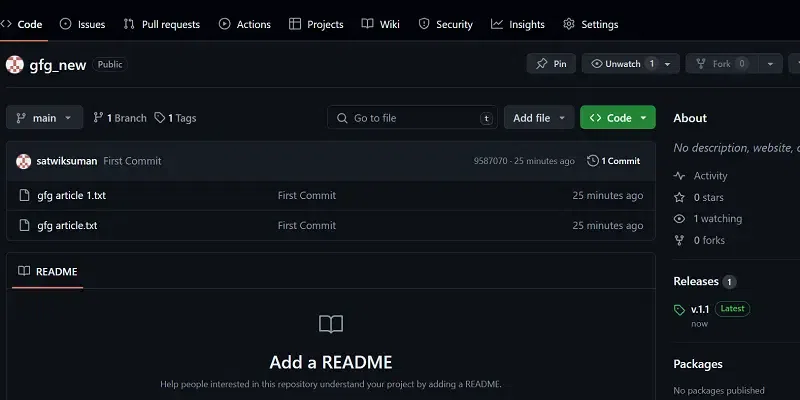The height and width of the screenshot is (400, 800).
Task: Open the Packages heading link
Action: 698,364
